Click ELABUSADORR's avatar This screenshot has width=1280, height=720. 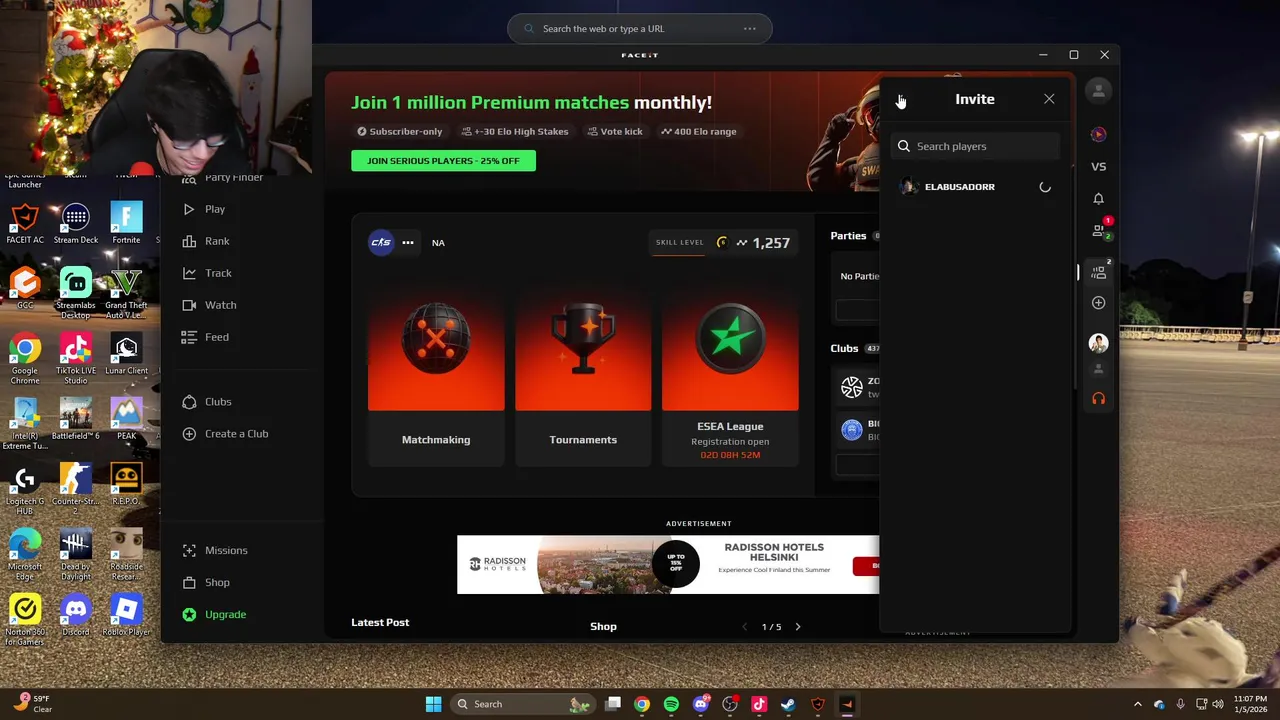tap(908, 187)
